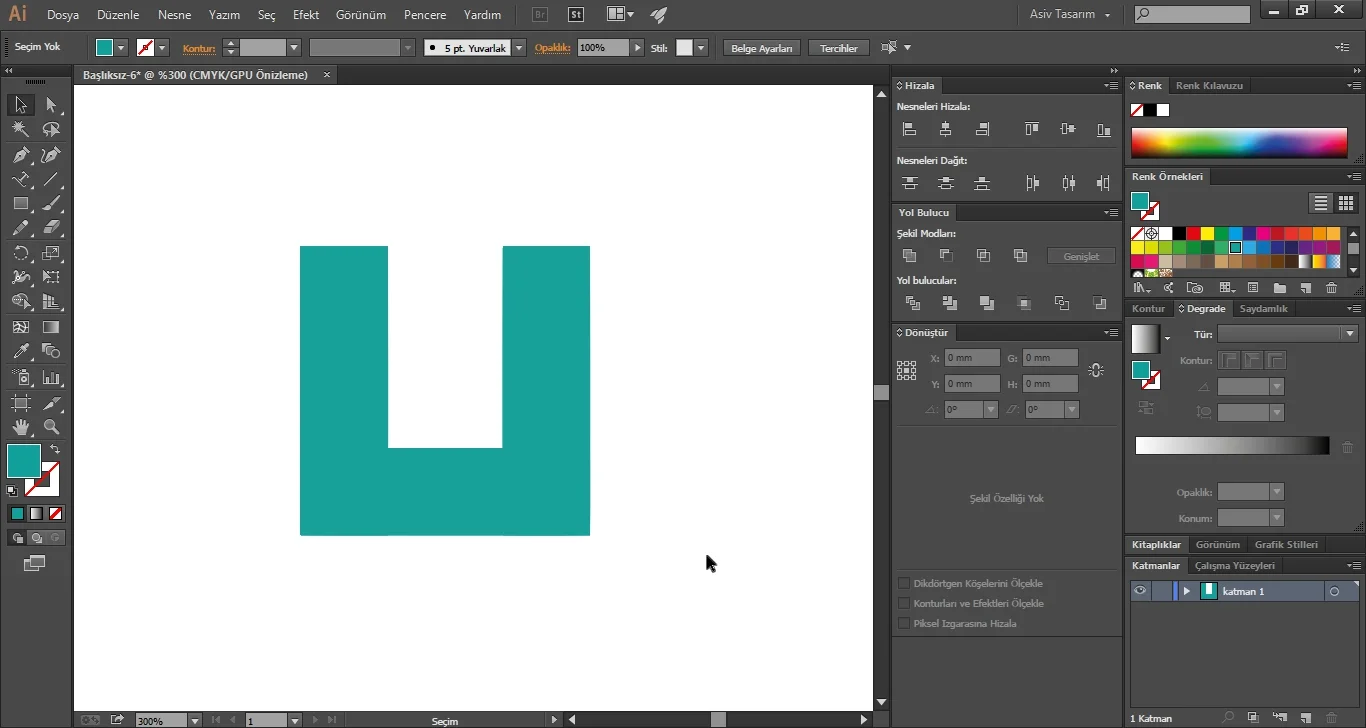
Task: Pick a color from the spectrum bar
Action: coord(1239,143)
